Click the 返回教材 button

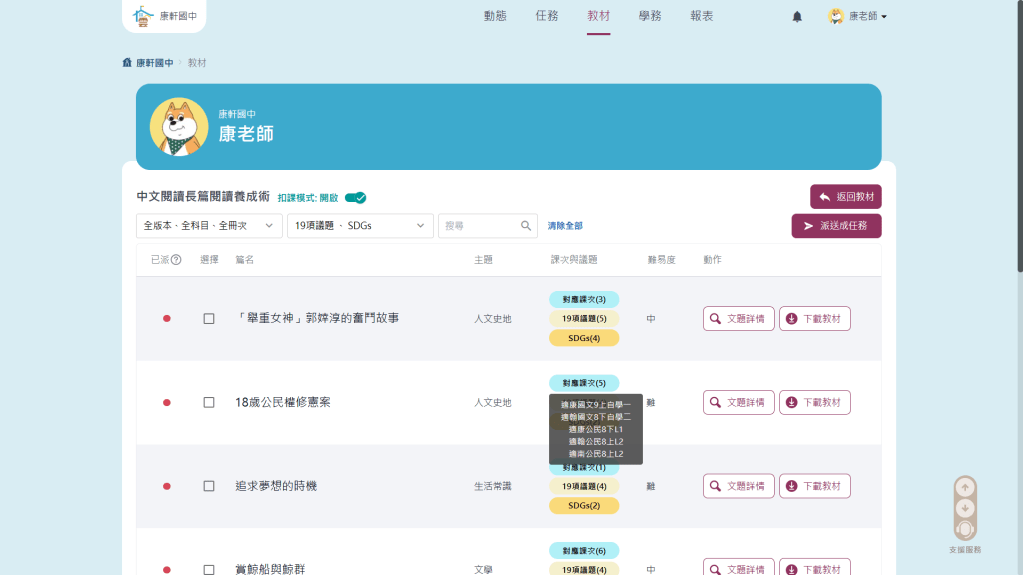(x=845, y=197)
